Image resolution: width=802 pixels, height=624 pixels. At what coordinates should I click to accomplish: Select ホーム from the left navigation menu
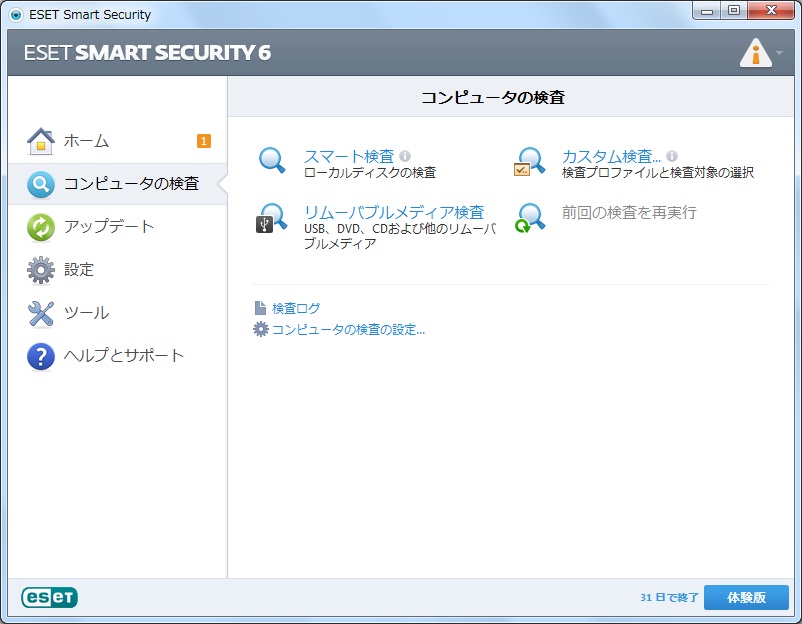85,141
